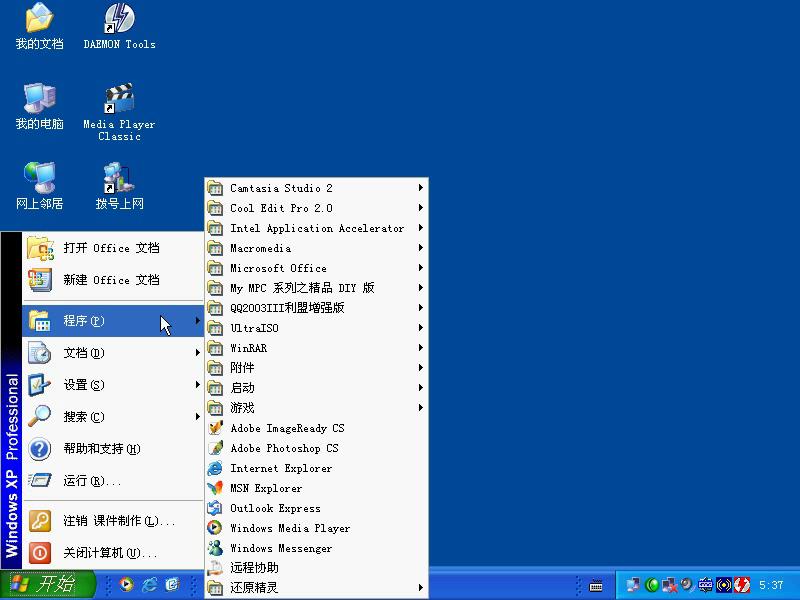Click the green round tray icon
Viewport: 800px width, 600px height.
(x=652, y=585)
